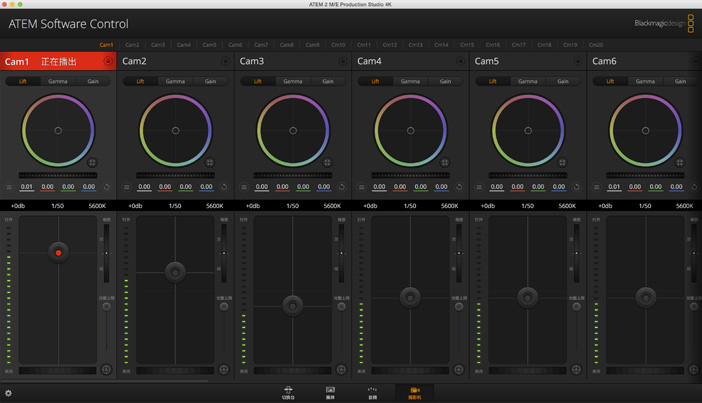Click Cam6 color wheel corner grid icon
This screenshot has width=702, height=403.
(x=680, y=163)
